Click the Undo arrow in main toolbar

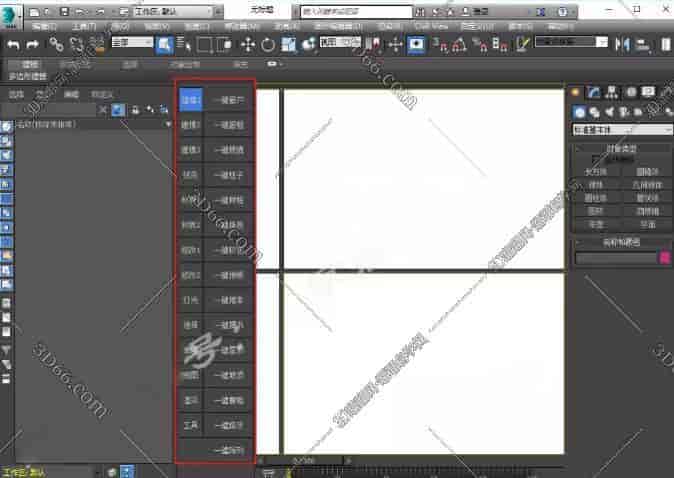click(13, 44)
